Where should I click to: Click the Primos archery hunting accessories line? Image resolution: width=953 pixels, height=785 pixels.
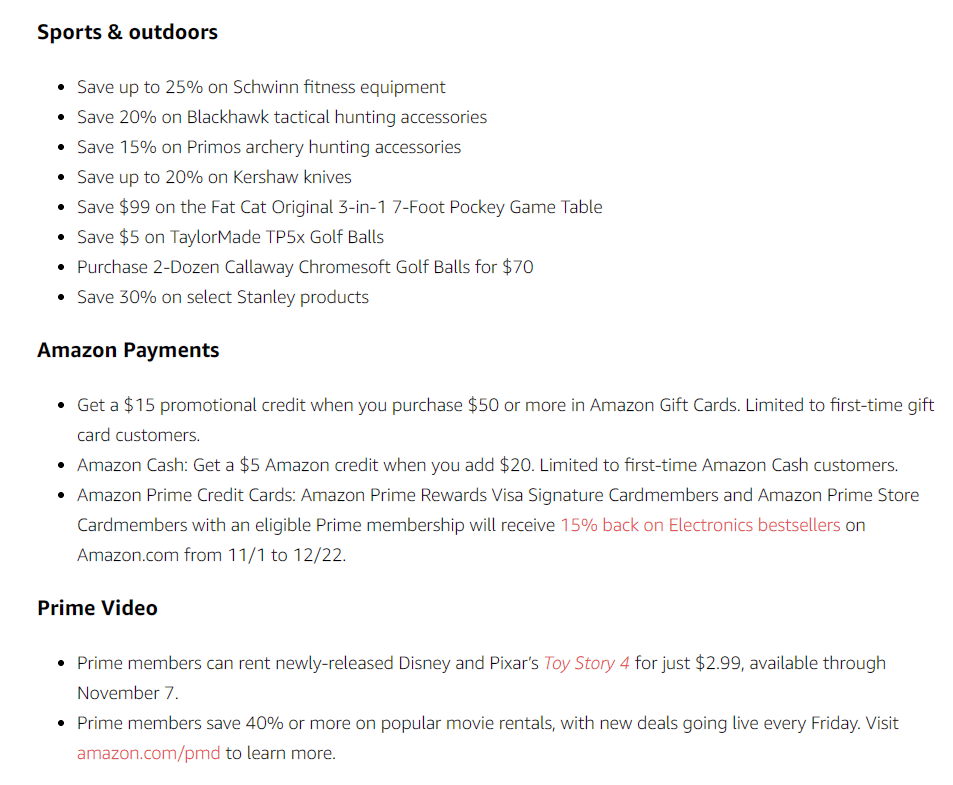pyautogui.click(x=269, y=148)
